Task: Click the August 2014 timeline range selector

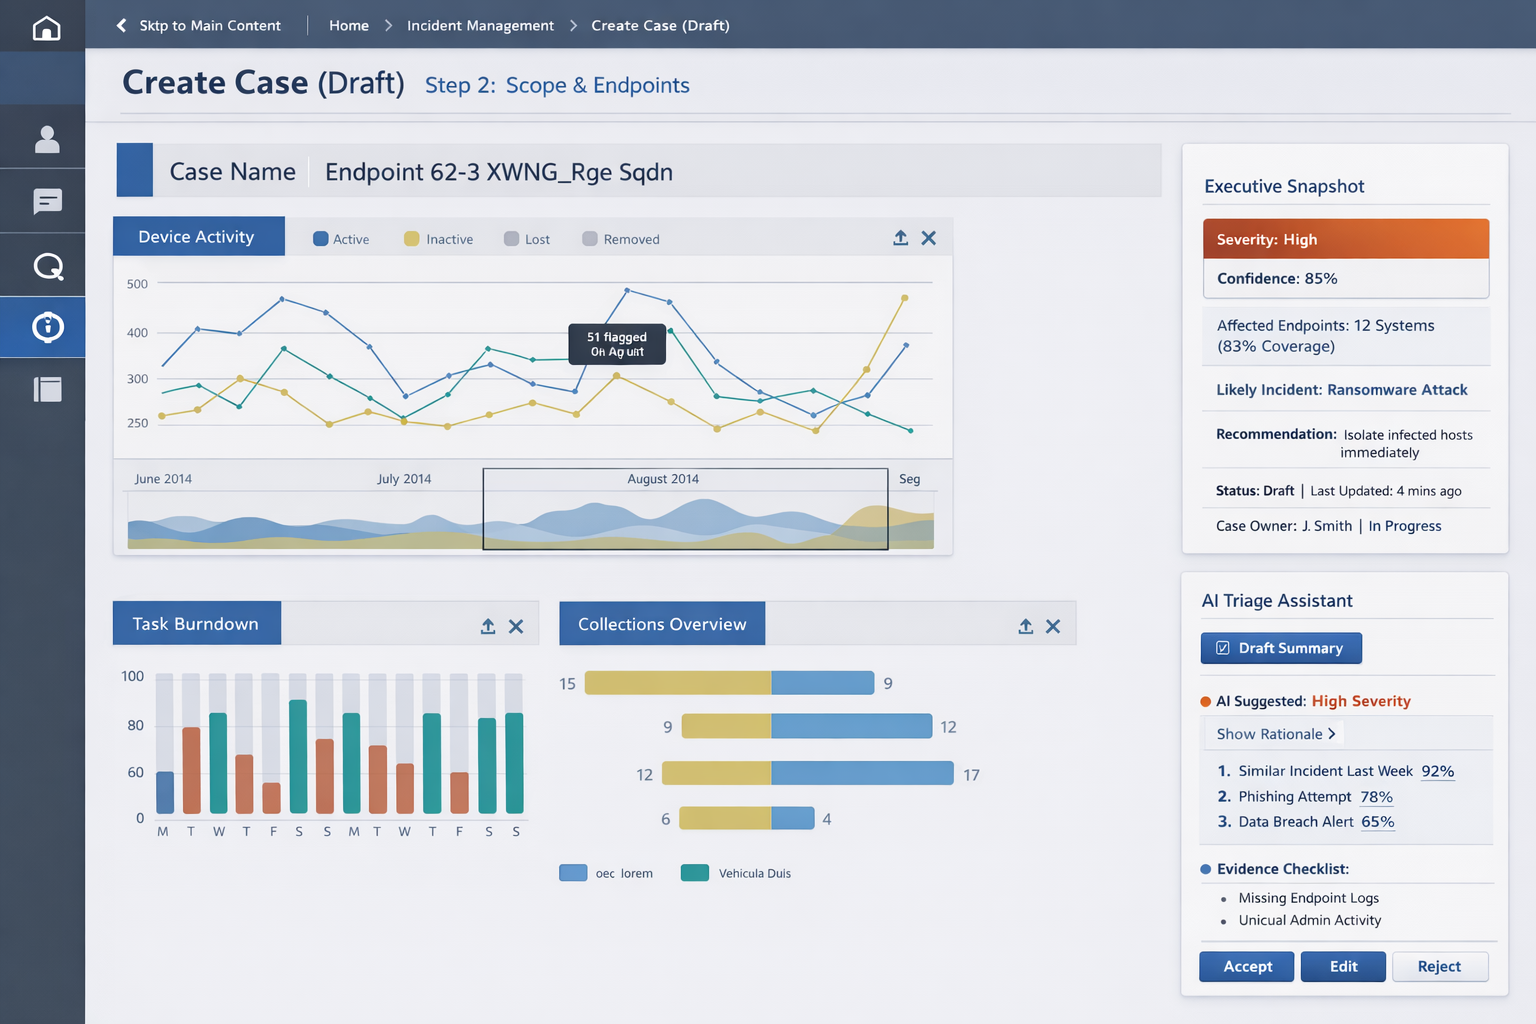Action: click(685, 509)
